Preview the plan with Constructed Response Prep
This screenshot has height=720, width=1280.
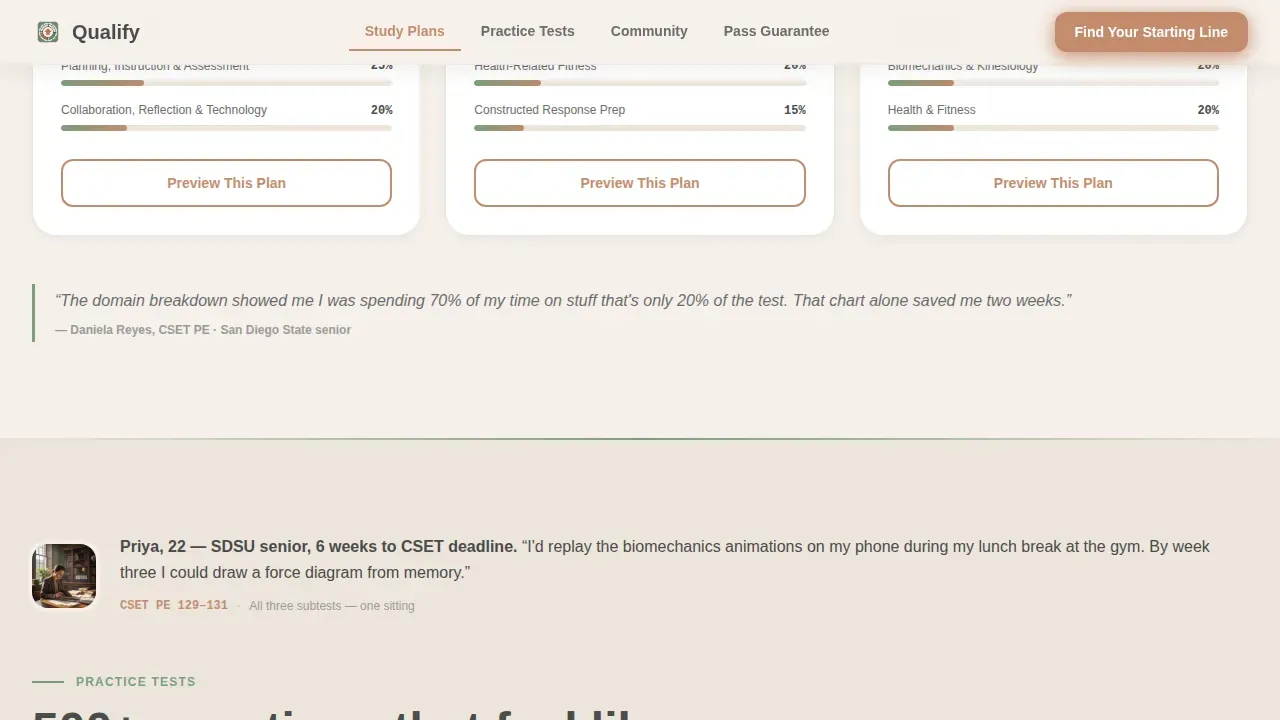[640, 183]
